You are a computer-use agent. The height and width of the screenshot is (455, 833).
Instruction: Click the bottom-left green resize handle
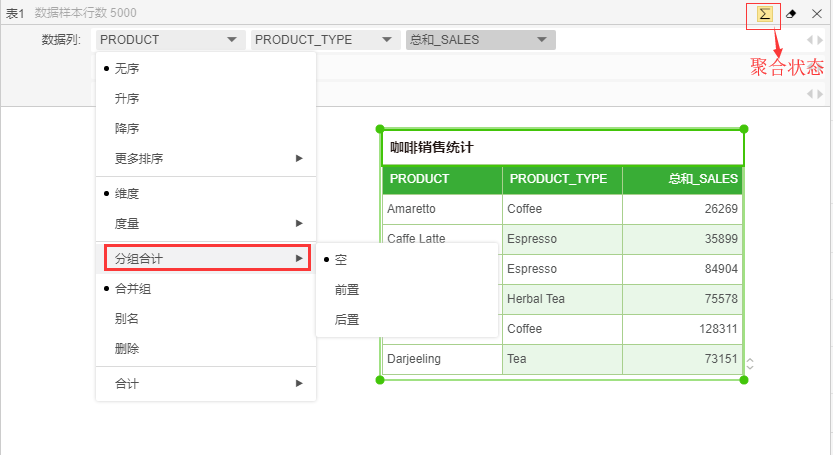click(x=380, y=380)
